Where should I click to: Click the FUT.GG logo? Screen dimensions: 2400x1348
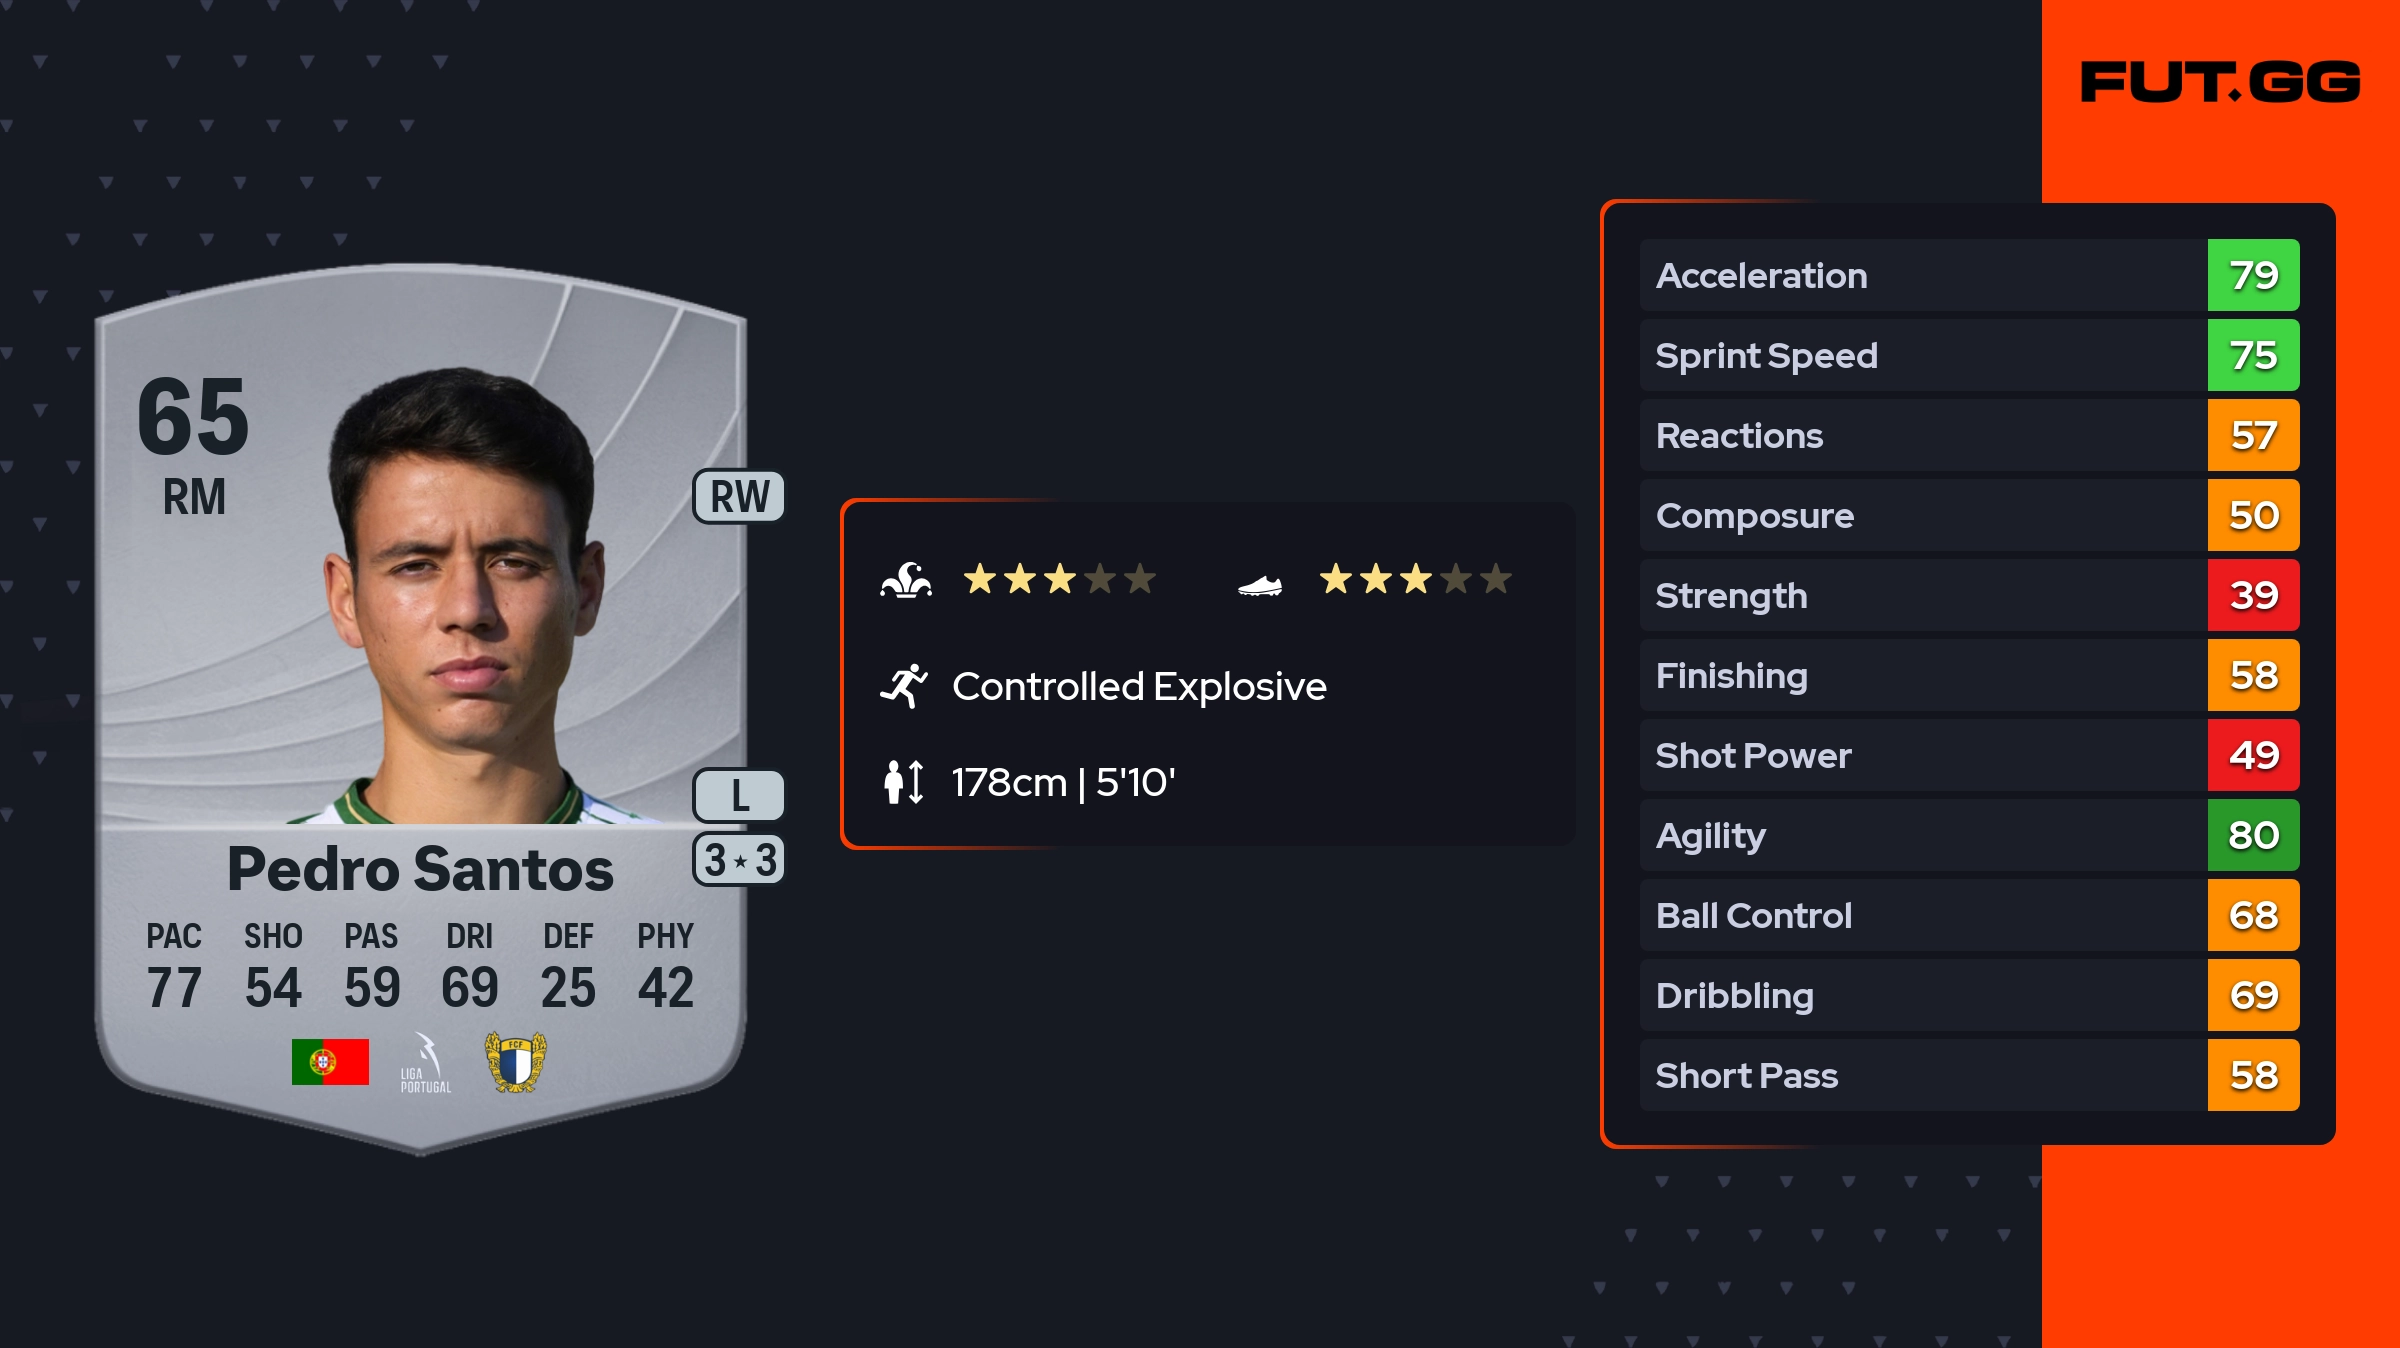click(2220, 82)
